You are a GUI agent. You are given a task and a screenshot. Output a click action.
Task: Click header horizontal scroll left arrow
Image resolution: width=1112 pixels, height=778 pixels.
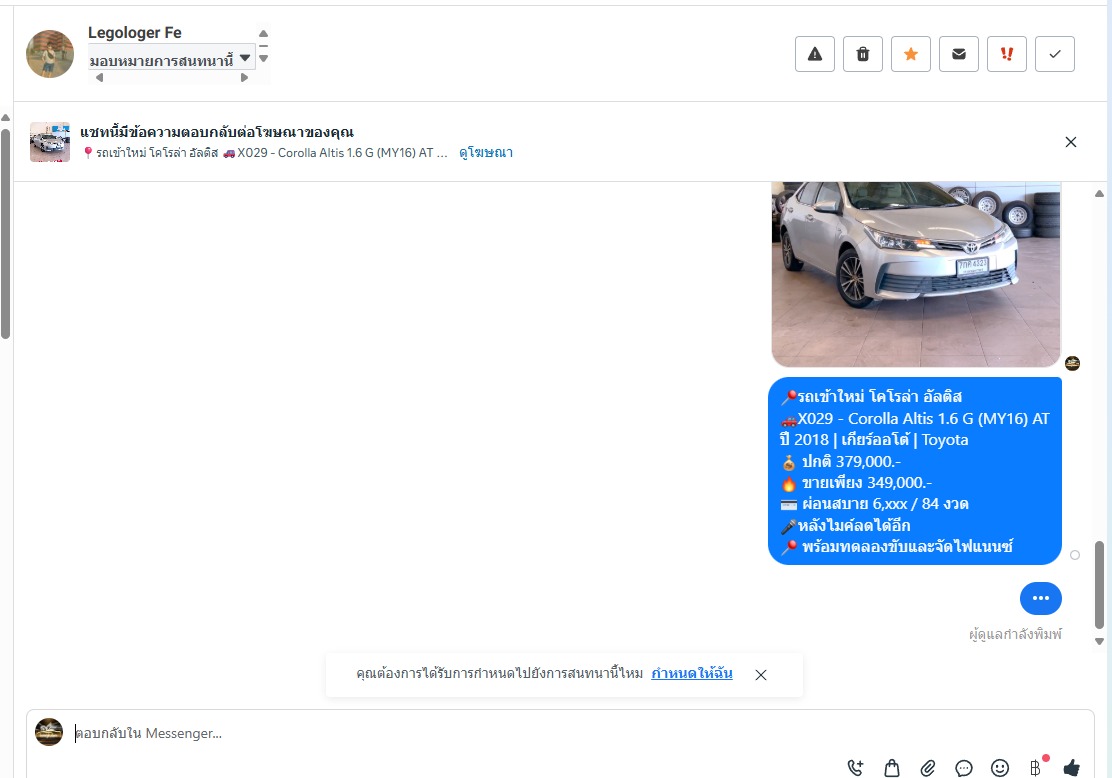click(x=99, y=78)
